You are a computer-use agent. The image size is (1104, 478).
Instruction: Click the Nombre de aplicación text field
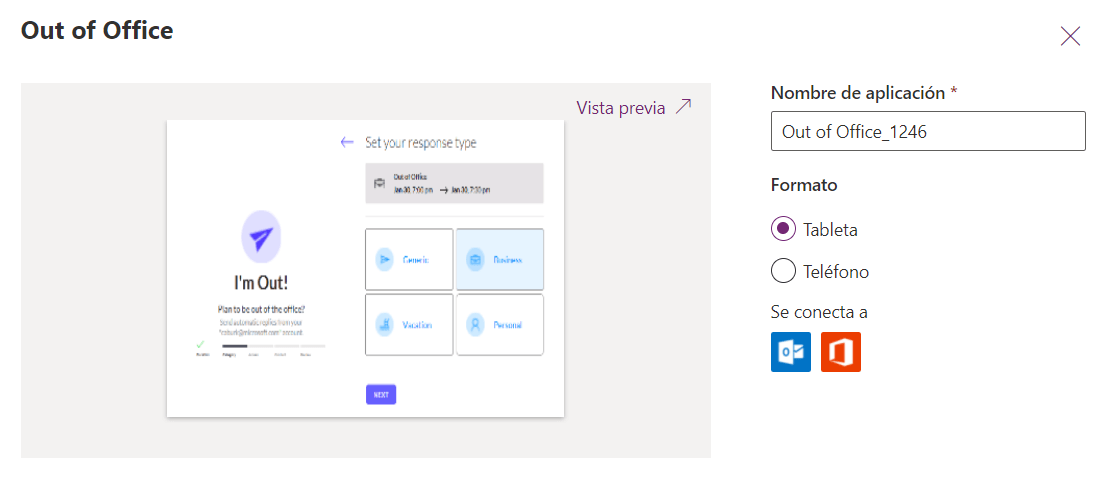[x=927, y=131]
